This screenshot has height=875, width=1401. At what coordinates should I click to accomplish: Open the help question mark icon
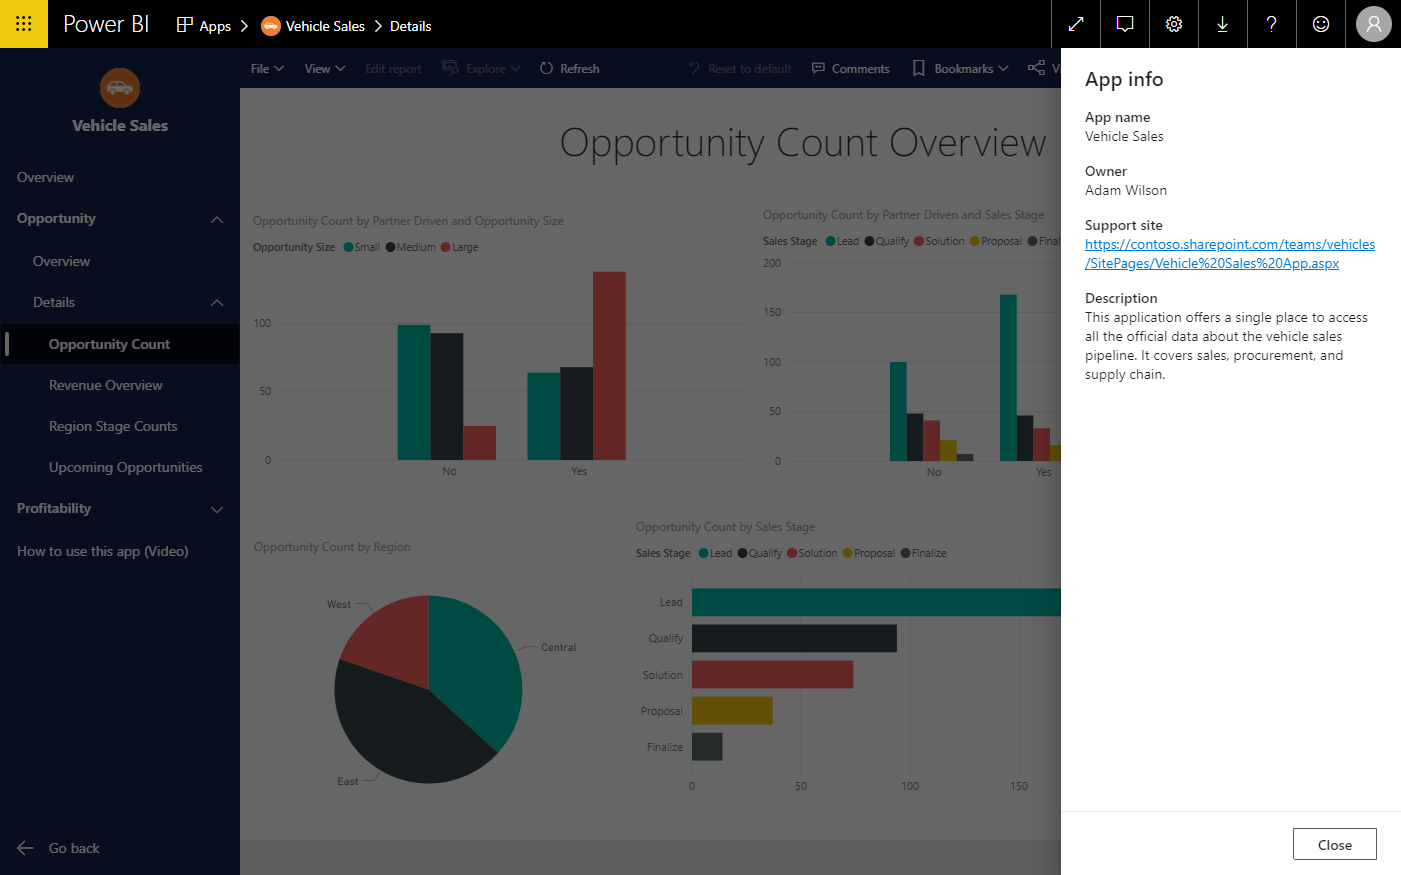click(x=1271, y=24)
